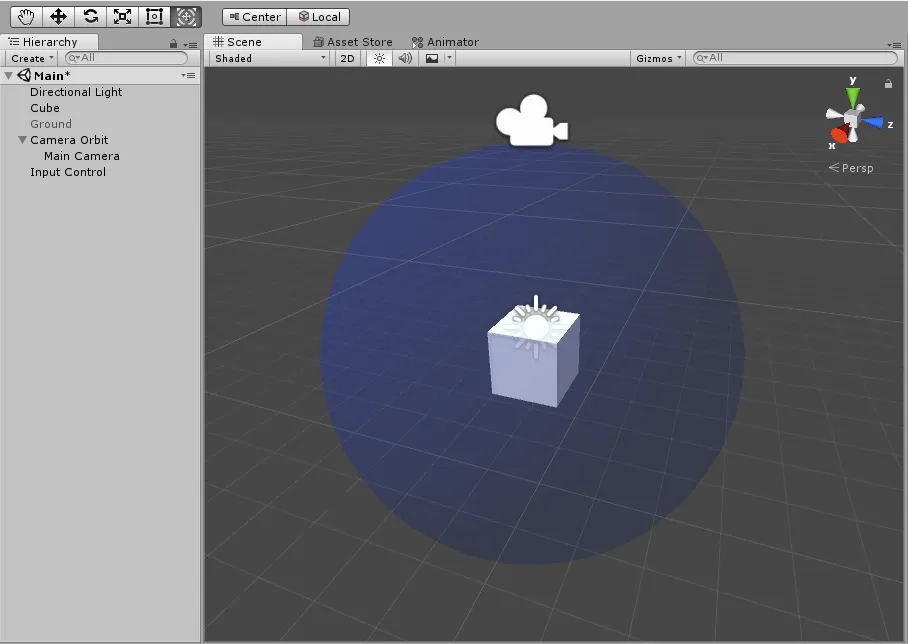Click the blue Z axis cone

pos(873,122)
